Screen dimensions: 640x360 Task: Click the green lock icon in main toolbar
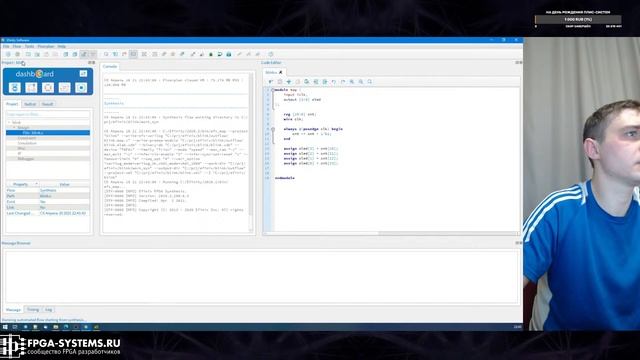coord(211,54)
